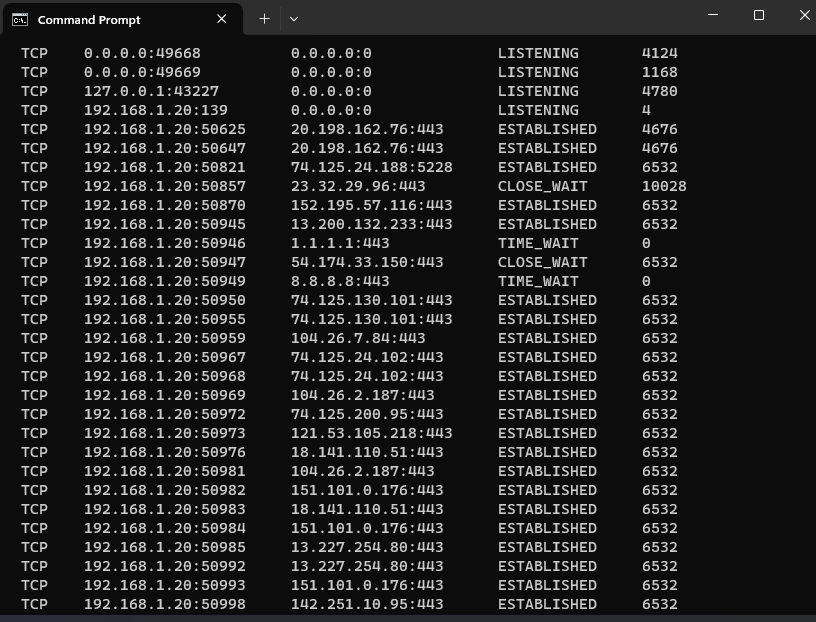Click local address 192.168.1.20:50992
Viewport: 816px width, 622px height.
[164, 566]
